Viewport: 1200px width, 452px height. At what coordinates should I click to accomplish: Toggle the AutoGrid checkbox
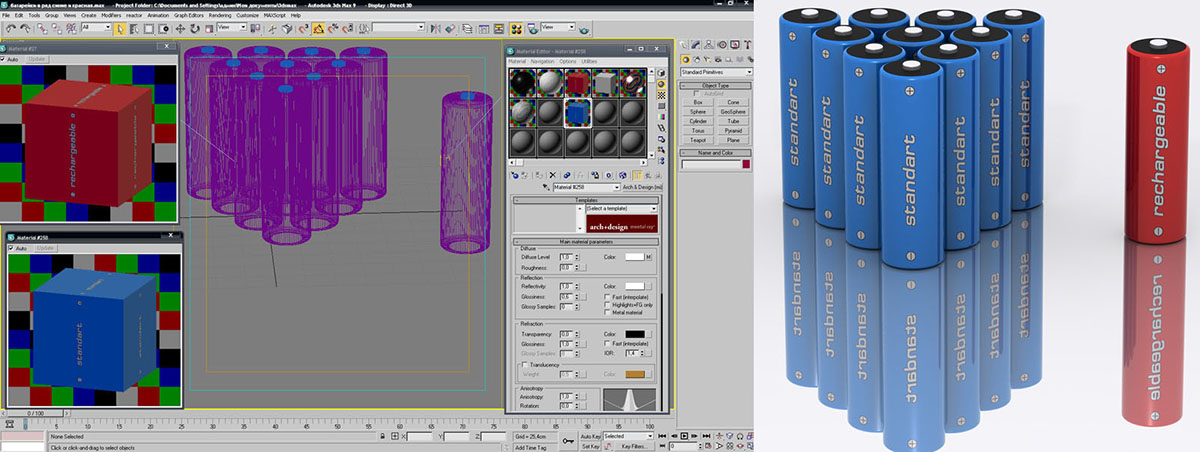coord(696,93)
